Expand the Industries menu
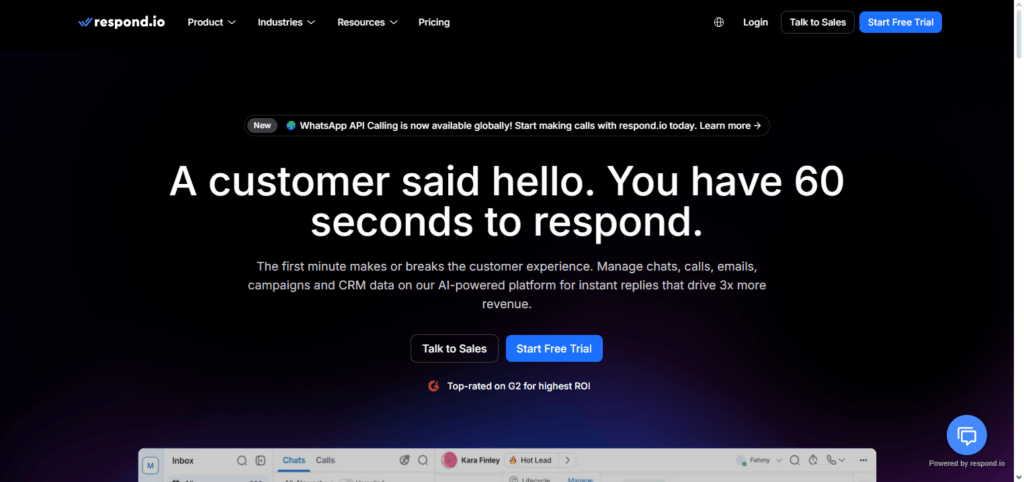This screenshot has width=1024, height=482. click(286, 22)
